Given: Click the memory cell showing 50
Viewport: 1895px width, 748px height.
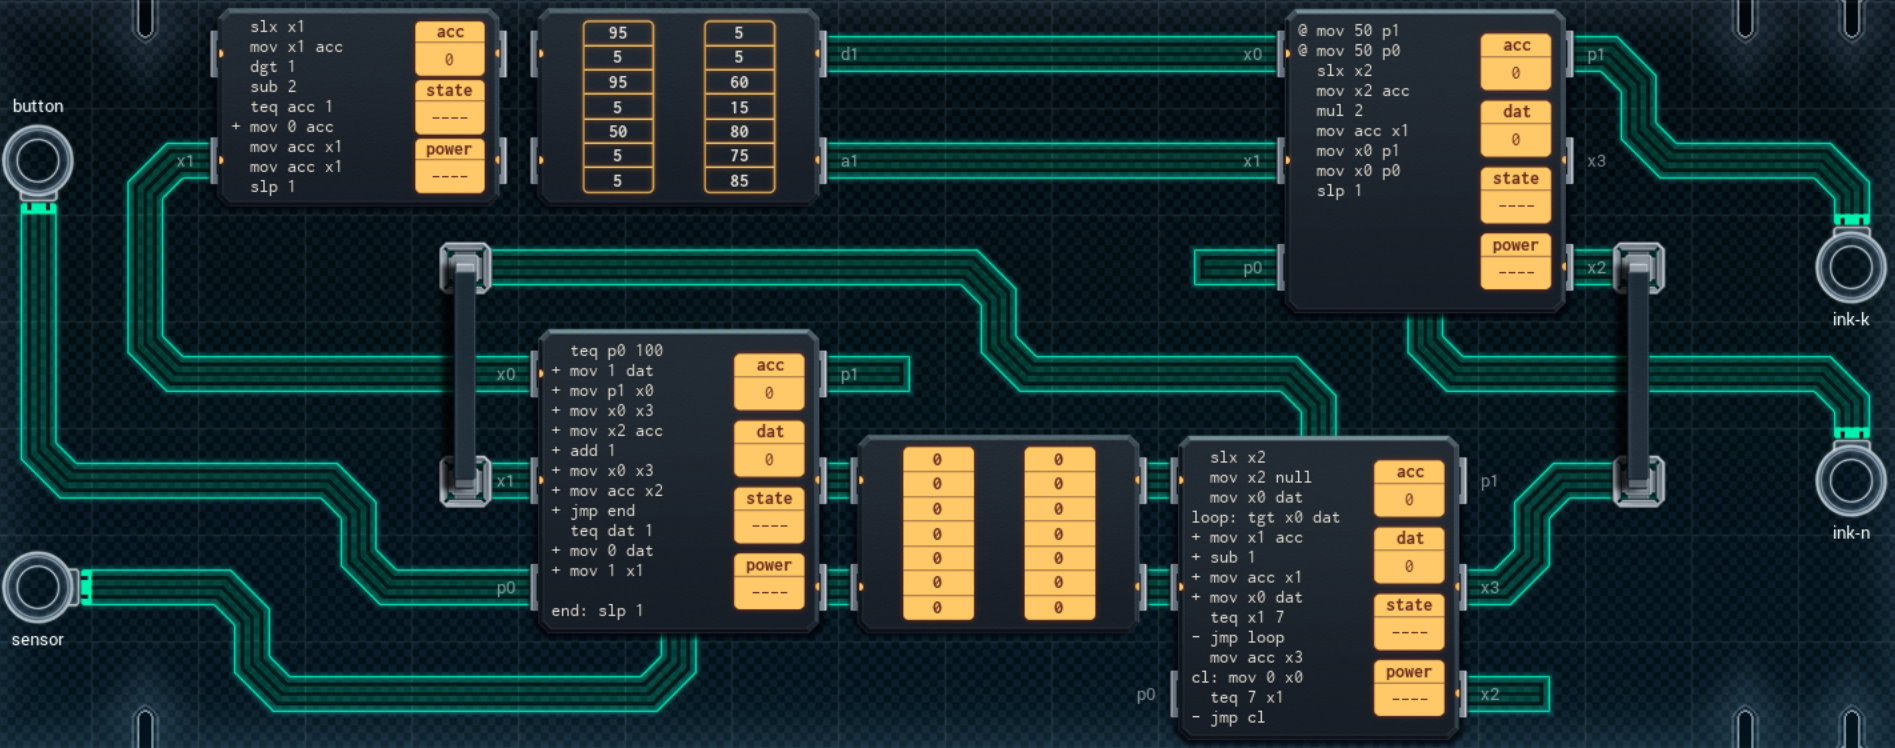Looking at the screenshot, I should pyautogui.click(x=618, y=131).
